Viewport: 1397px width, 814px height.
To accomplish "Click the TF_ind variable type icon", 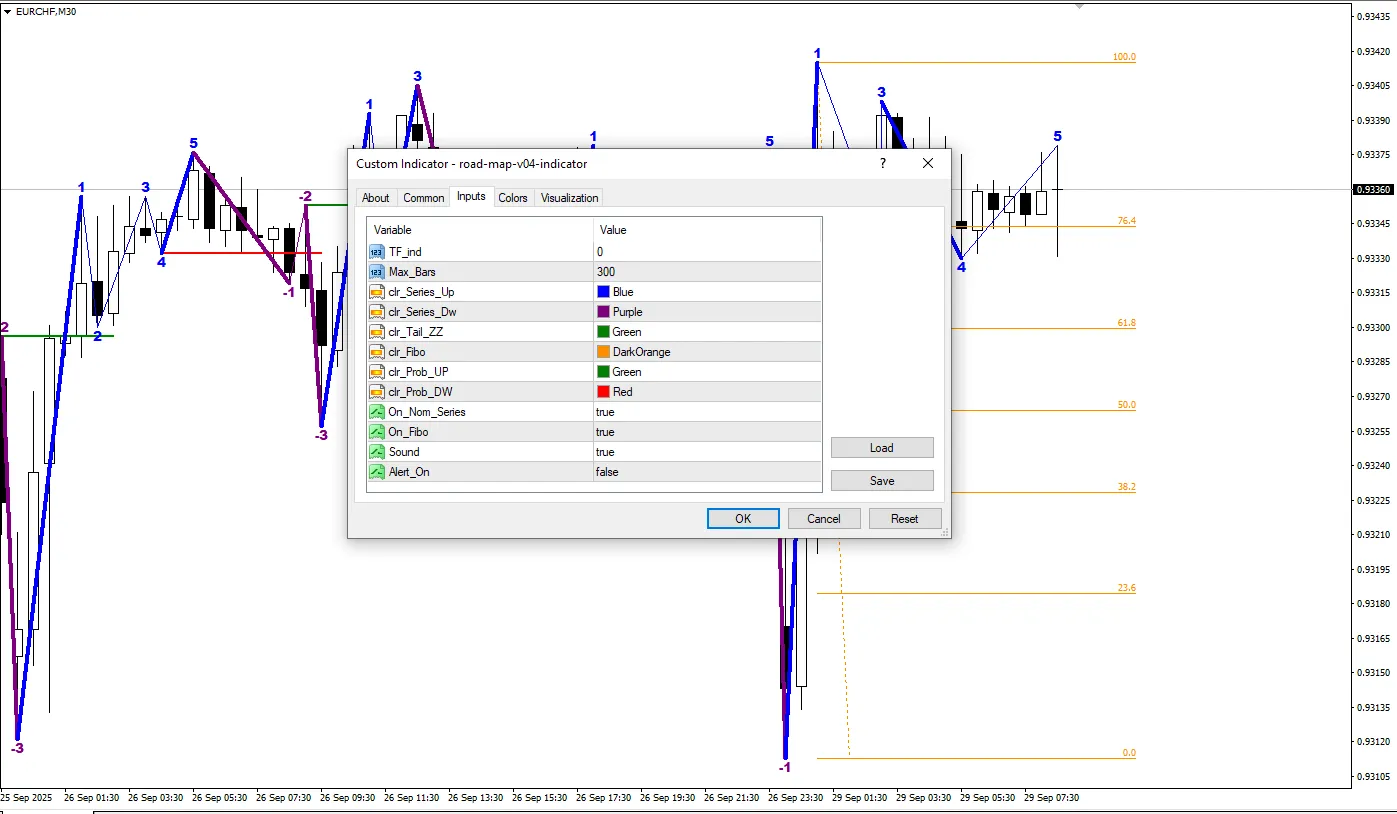I will [x=377, y=252].
